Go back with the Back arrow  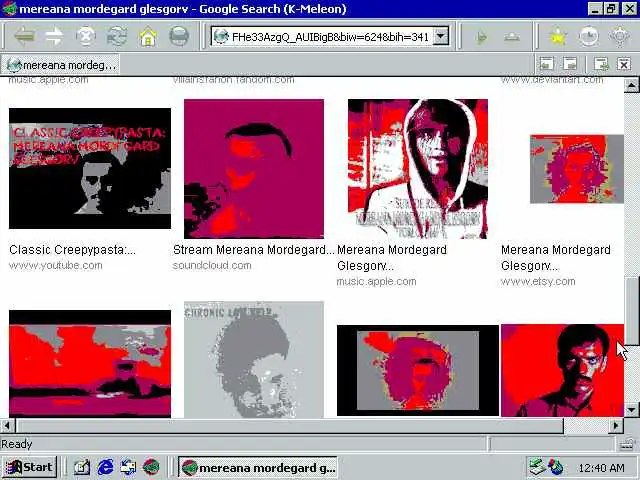(24, 37)
